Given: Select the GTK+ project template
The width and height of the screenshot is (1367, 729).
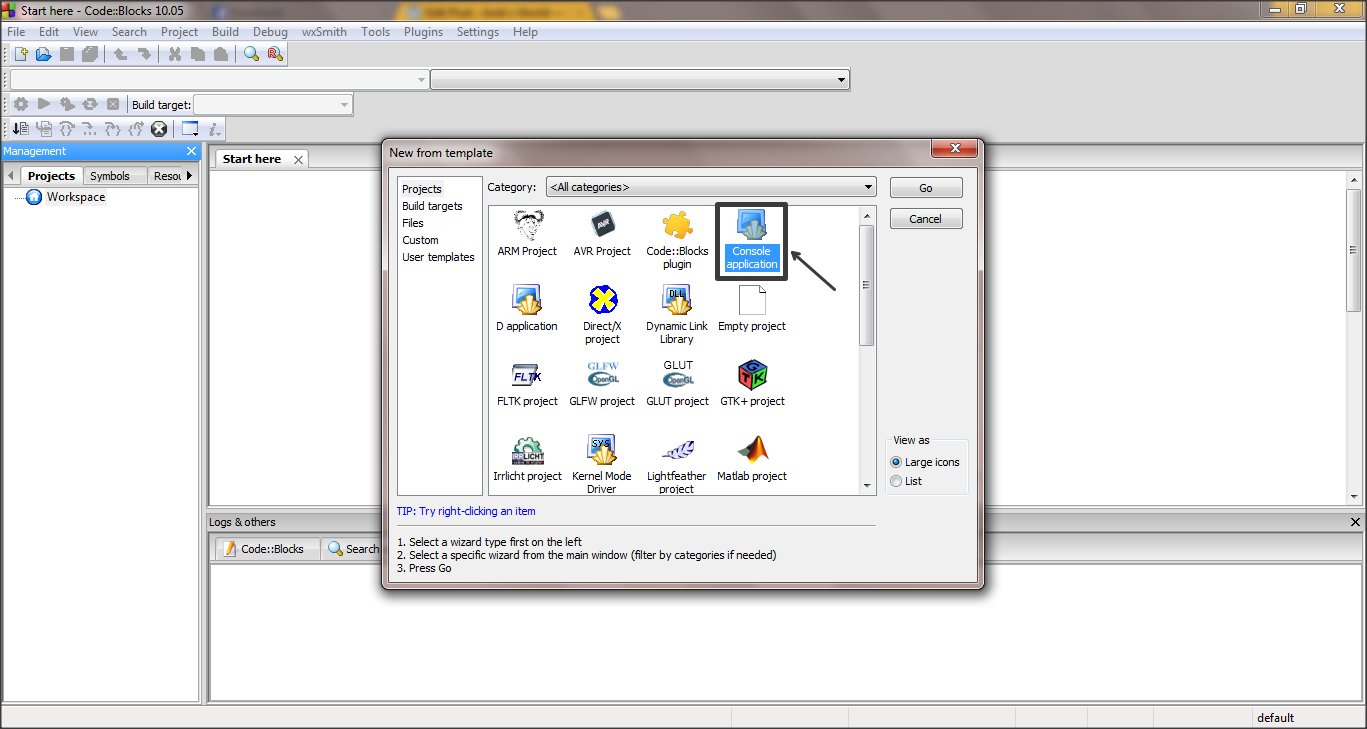Looking at the screenshot, I should tap(752, 384).
